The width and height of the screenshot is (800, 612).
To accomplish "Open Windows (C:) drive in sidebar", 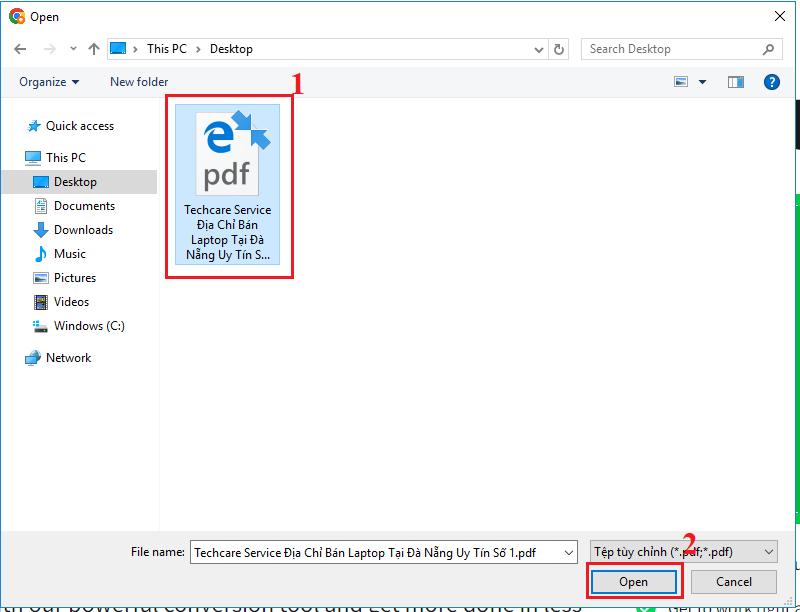I will (x=89, y=326).
